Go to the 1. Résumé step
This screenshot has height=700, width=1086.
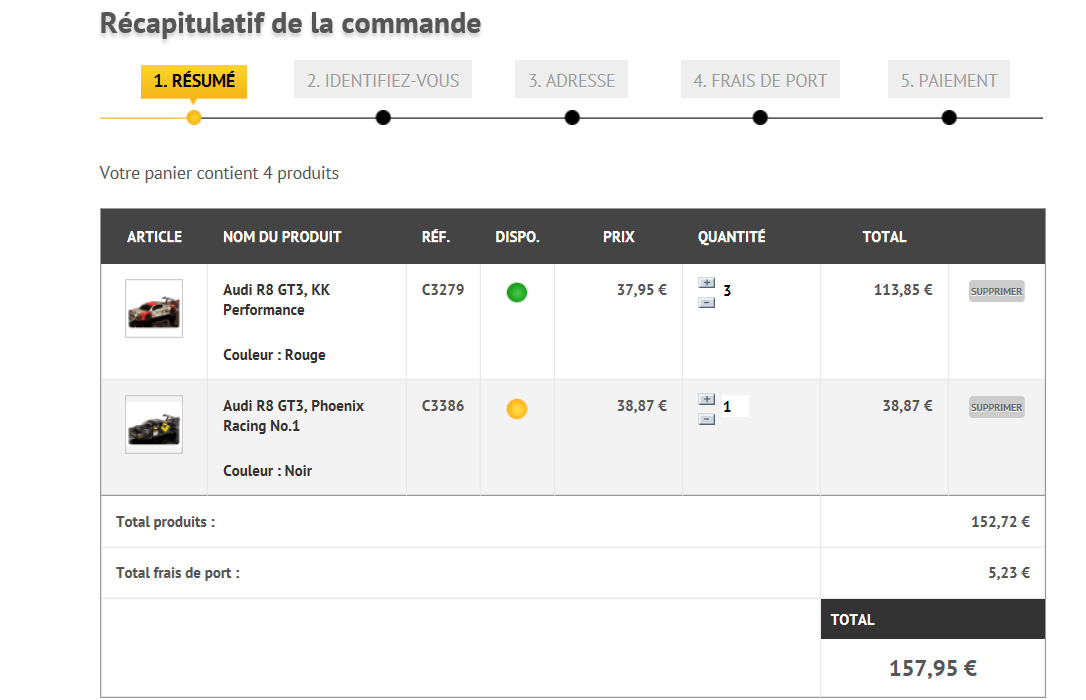click(194, 81)
